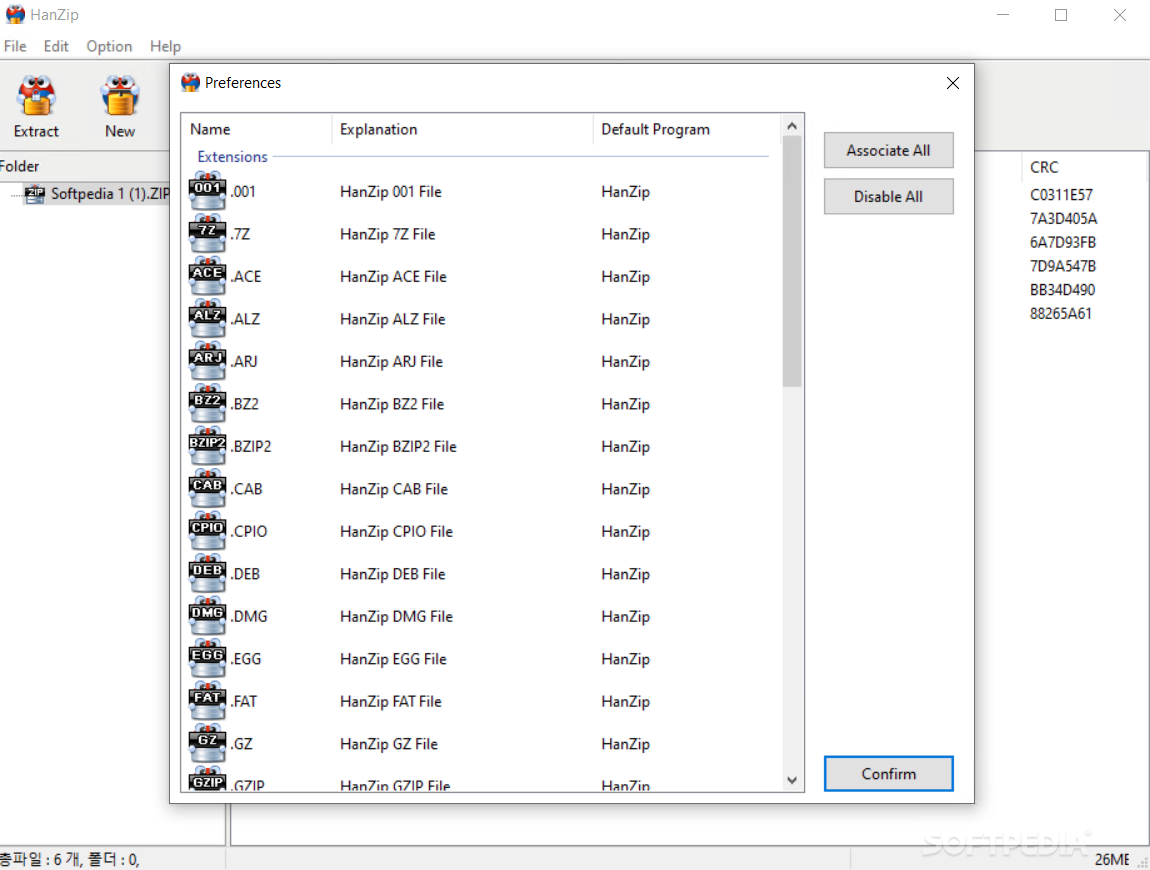Click the Default Program column header
Viewport: 1150px width, 870px height.
[686, 129]
